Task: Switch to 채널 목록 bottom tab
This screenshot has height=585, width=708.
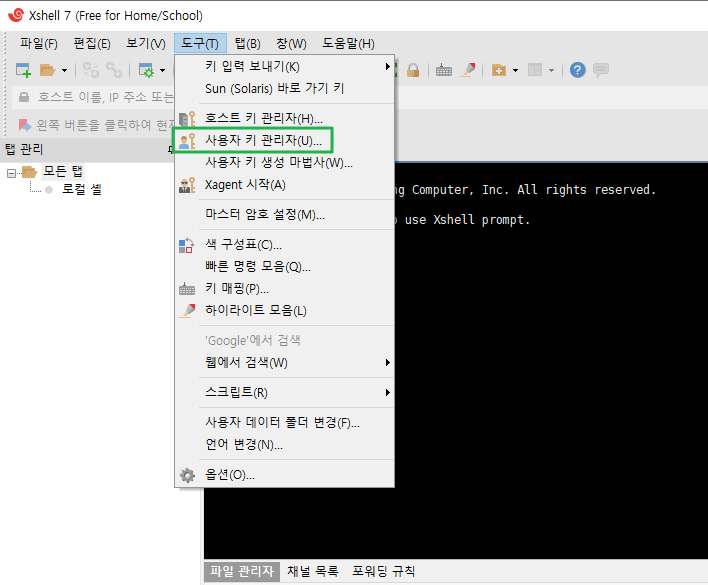Action: point(313,571)
